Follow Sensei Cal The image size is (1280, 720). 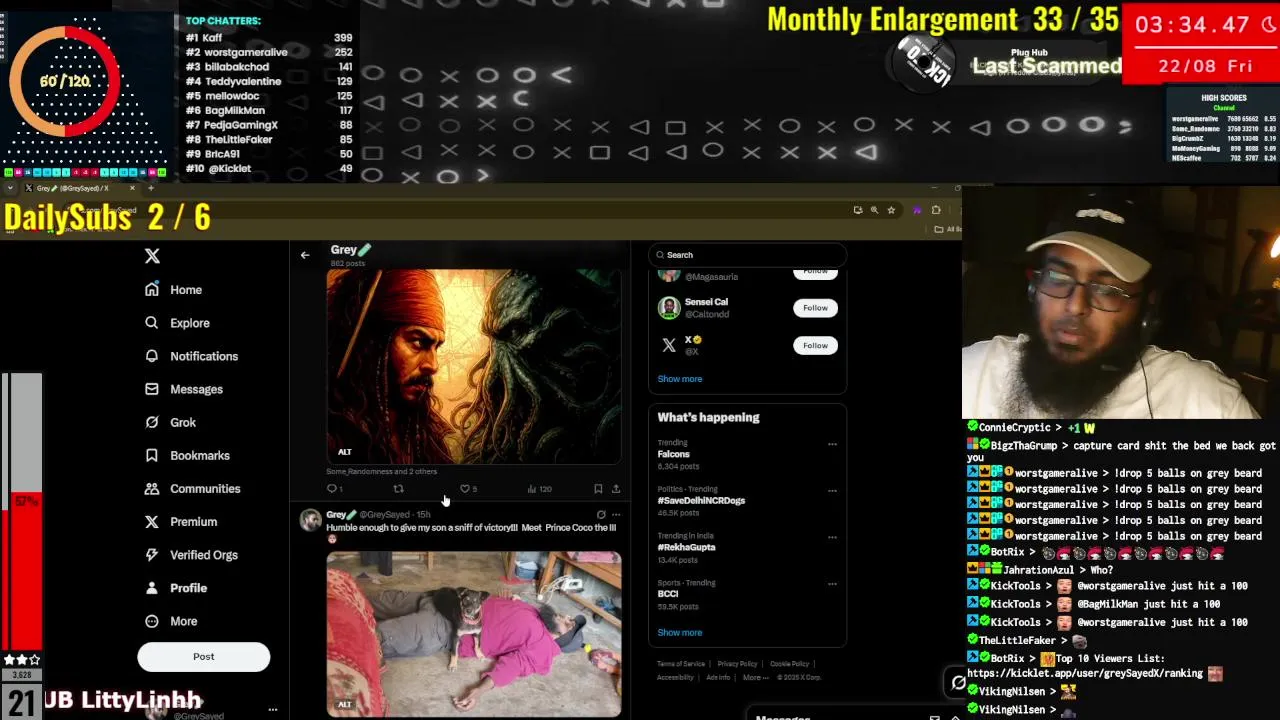(815, 308)
